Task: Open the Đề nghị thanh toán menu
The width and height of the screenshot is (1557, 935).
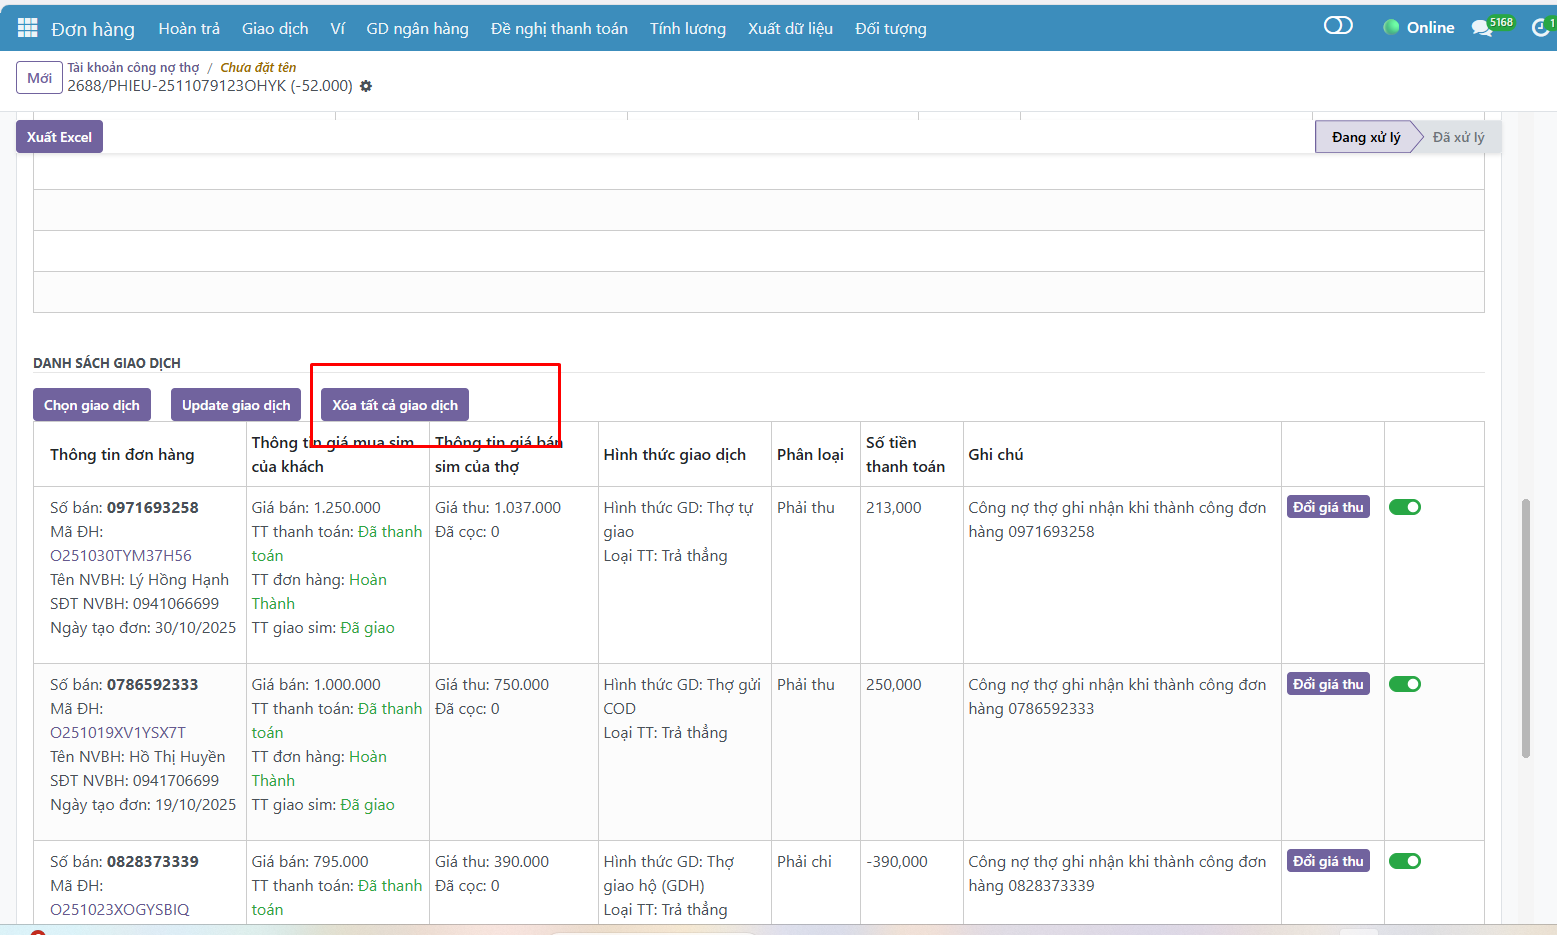Action: pyautogui.click(x=559, y=29)
